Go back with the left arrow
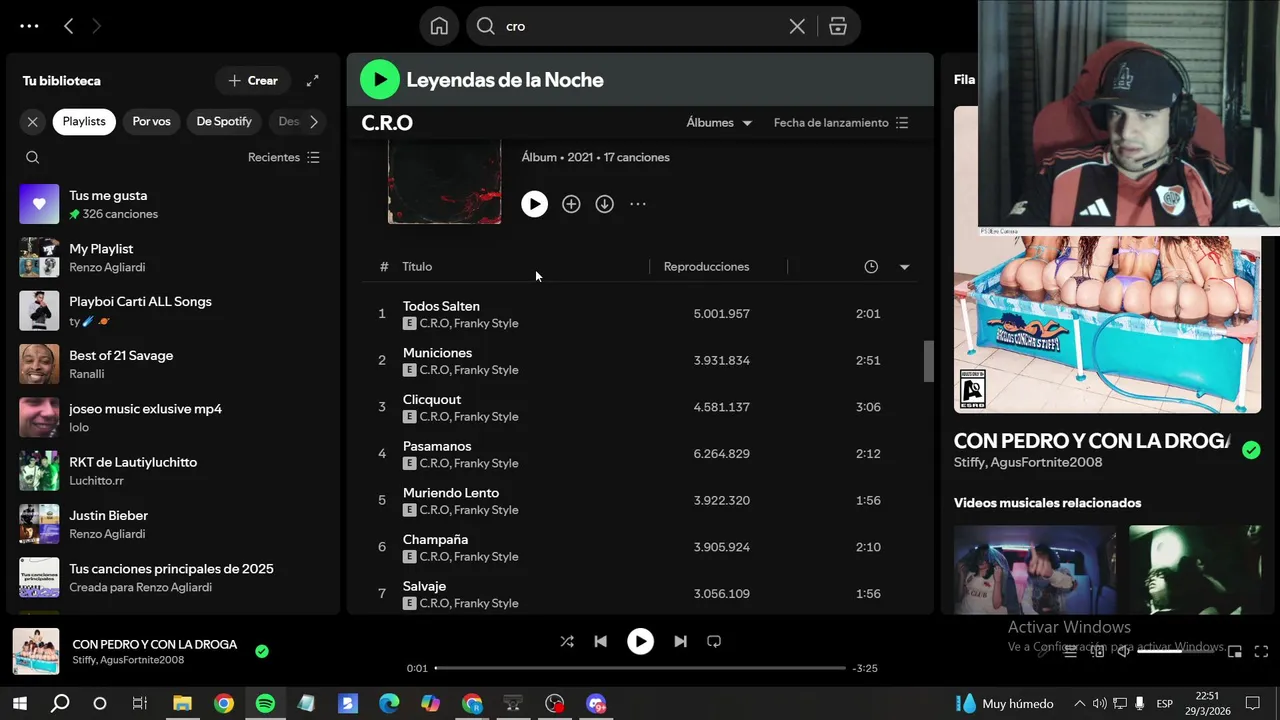This screenshot has width=1280, height=720. point(68,26)
